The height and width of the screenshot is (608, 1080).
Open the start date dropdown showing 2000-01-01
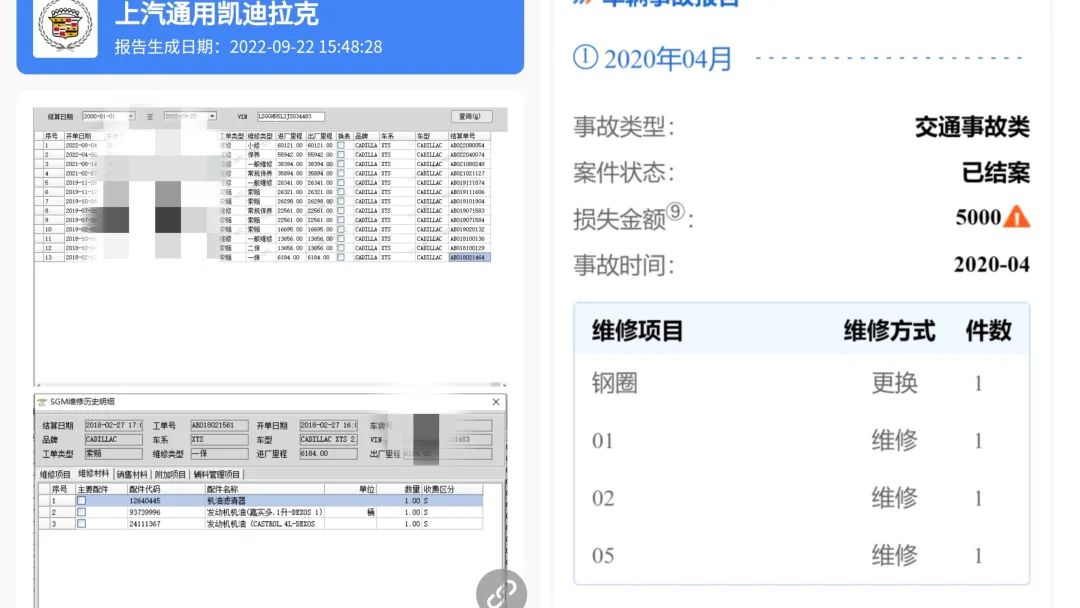[132, 116]
